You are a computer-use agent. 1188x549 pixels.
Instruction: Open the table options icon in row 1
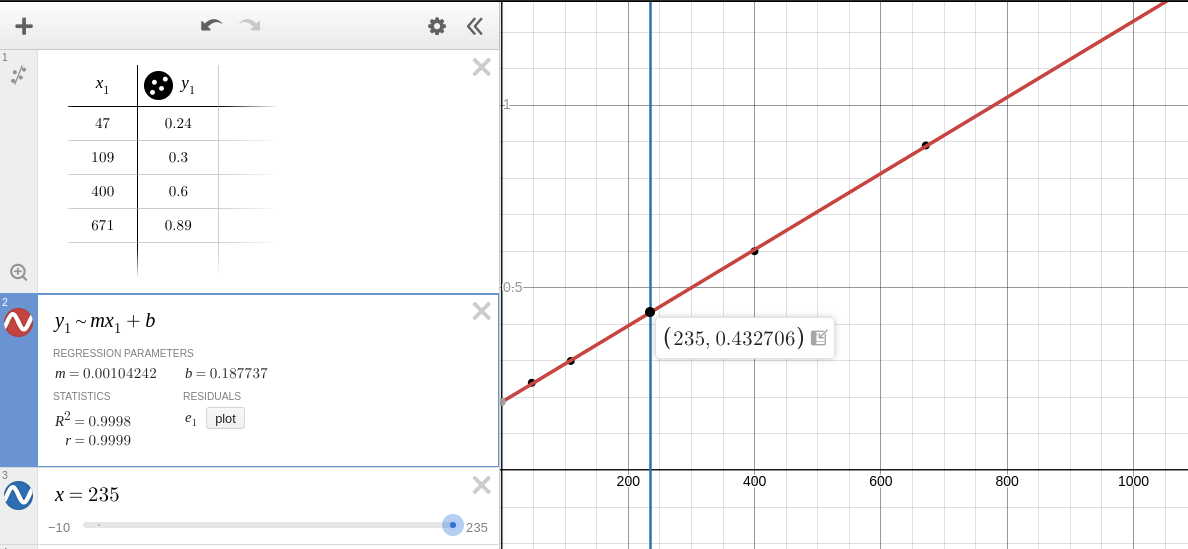click(18, 75)
